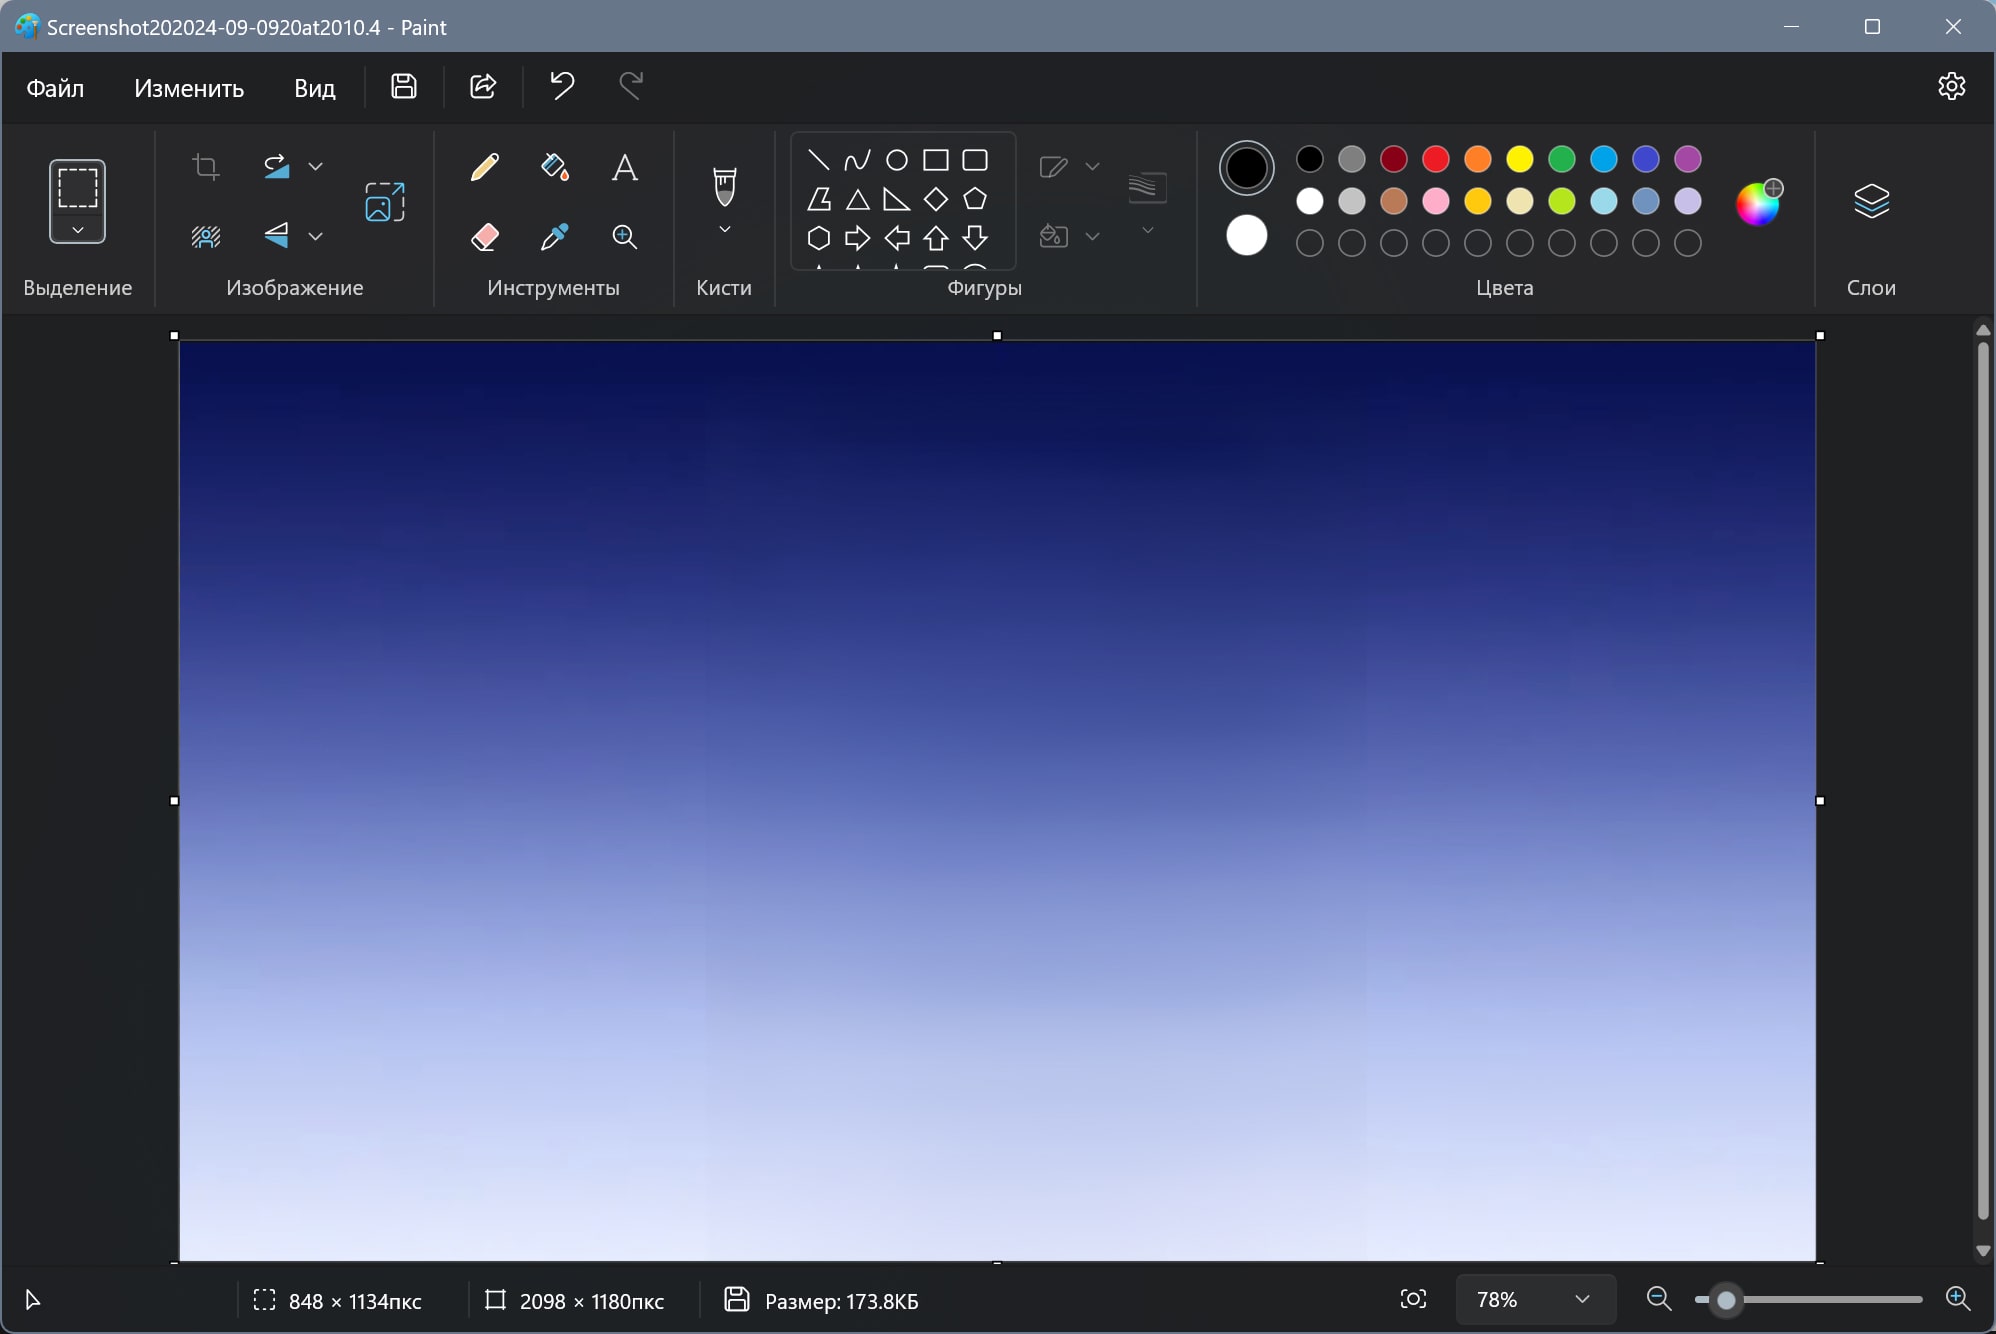Select primary color black circle
The width and height of the screenshot is (1996, 1334).
1246,168
